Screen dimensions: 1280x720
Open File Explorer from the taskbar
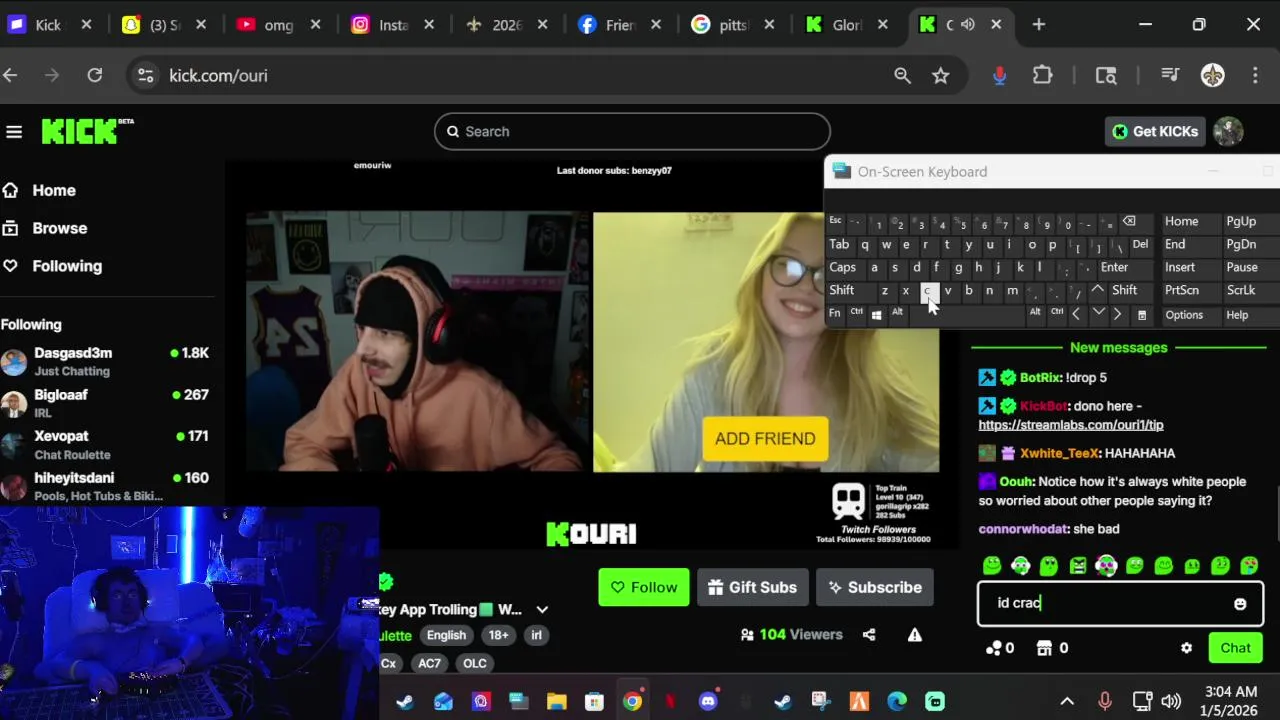[556, 701]
